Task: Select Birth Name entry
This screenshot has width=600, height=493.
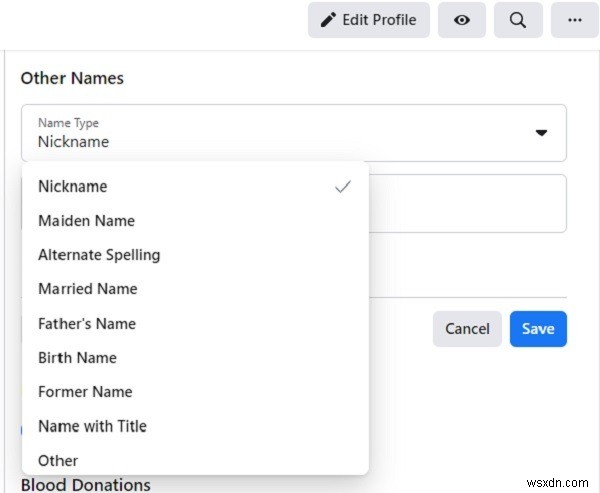Action: (77, 357)
